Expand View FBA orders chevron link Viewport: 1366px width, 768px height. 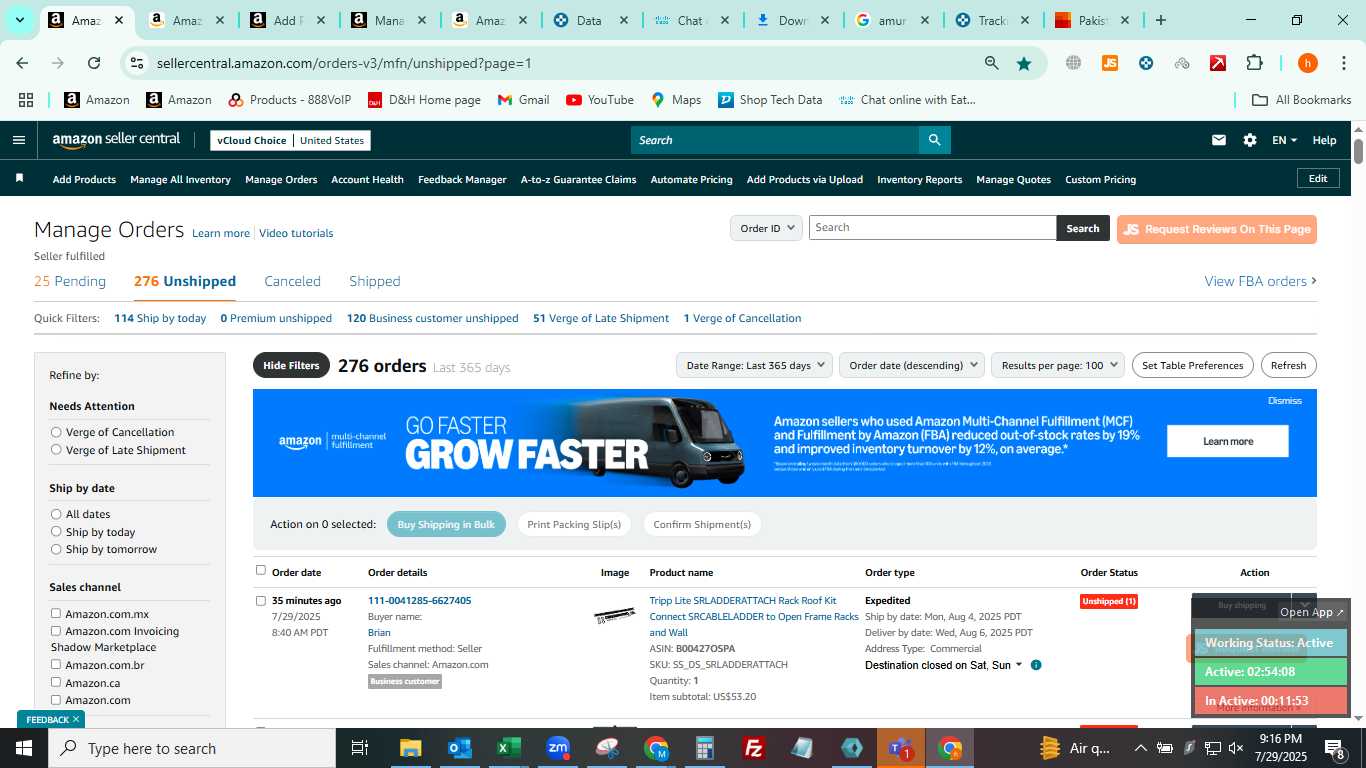click(1260, 281)
